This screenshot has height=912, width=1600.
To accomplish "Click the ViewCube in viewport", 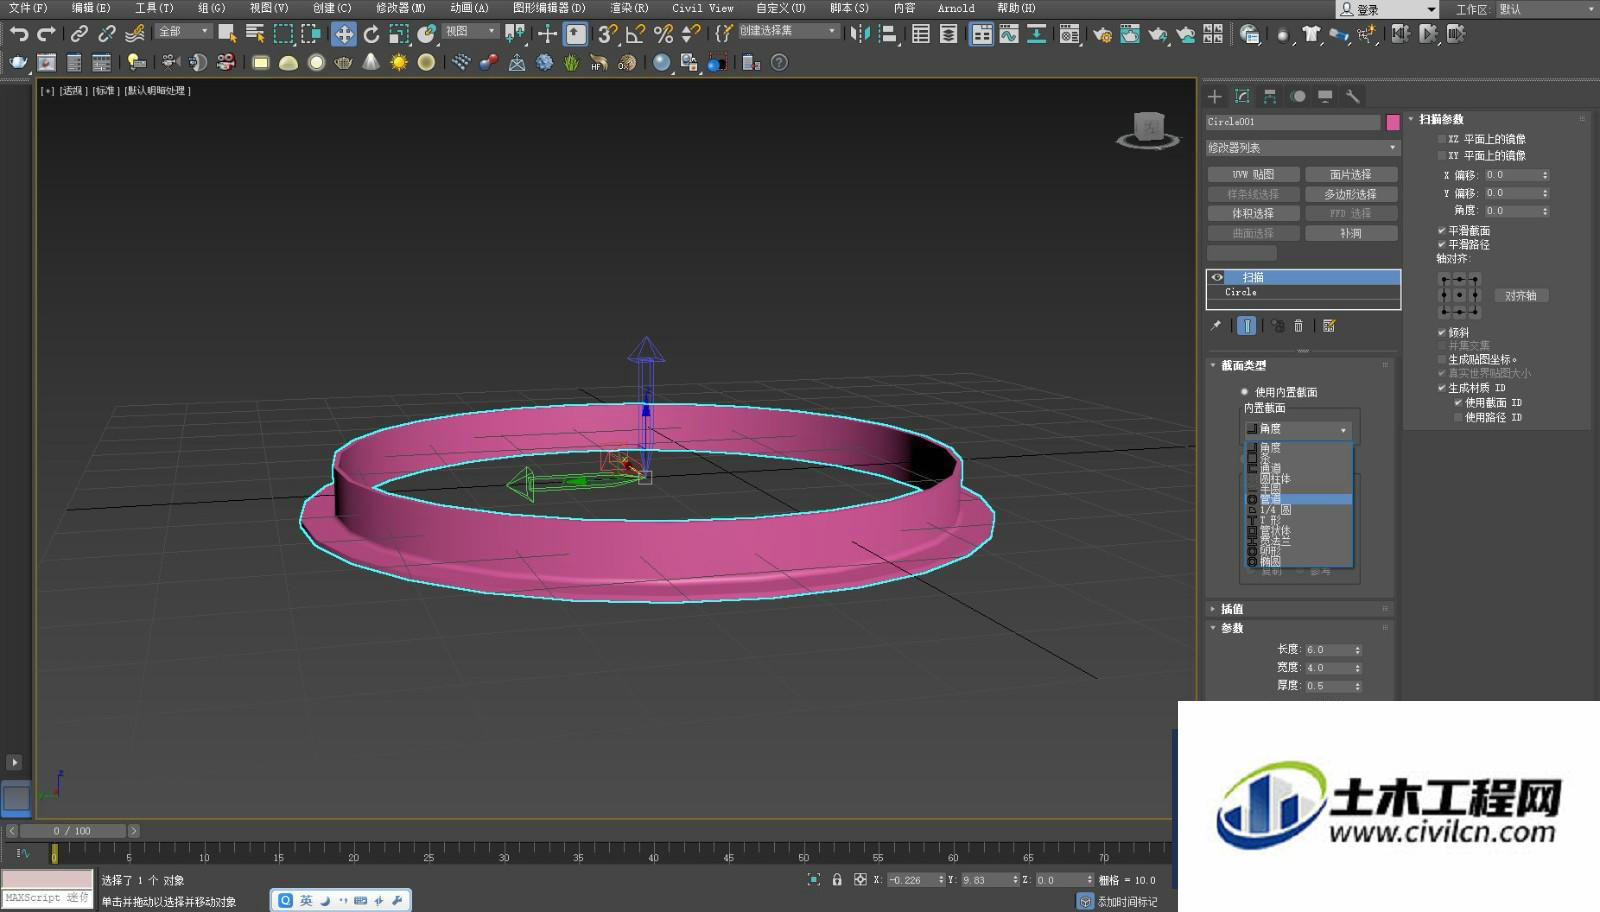I will click(1148, 130).
